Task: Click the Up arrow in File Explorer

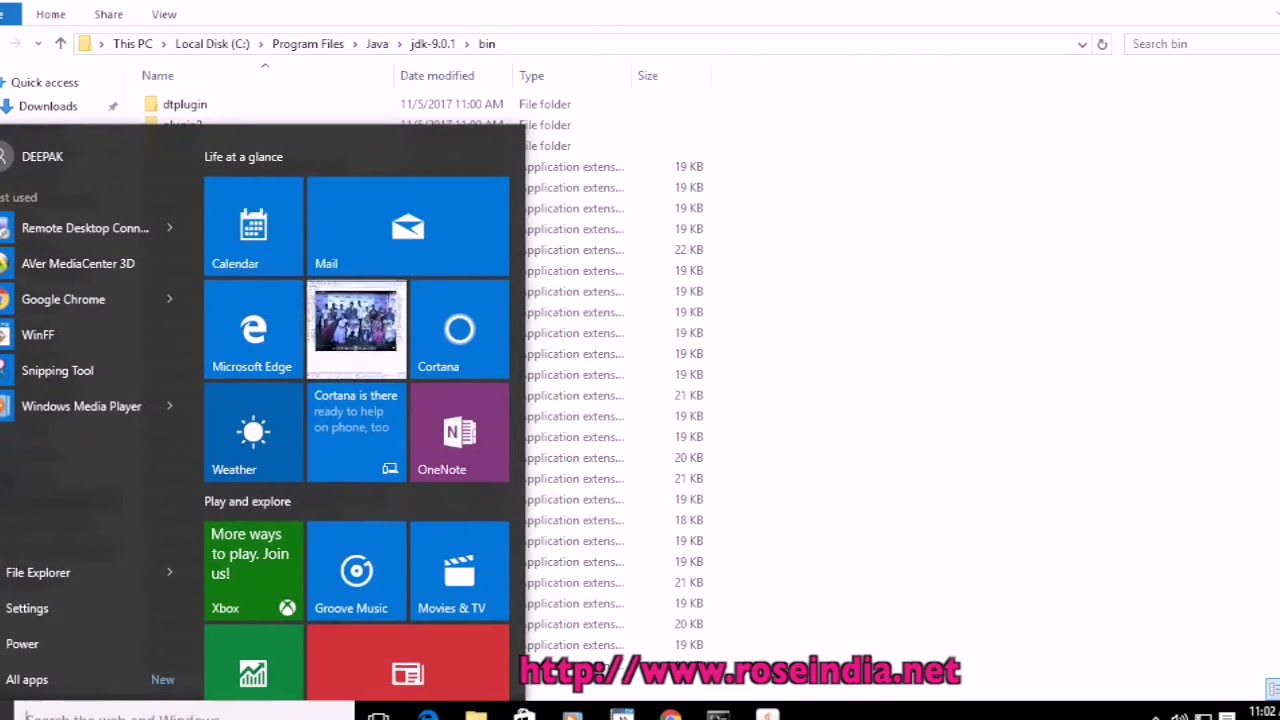Action: 60,44
